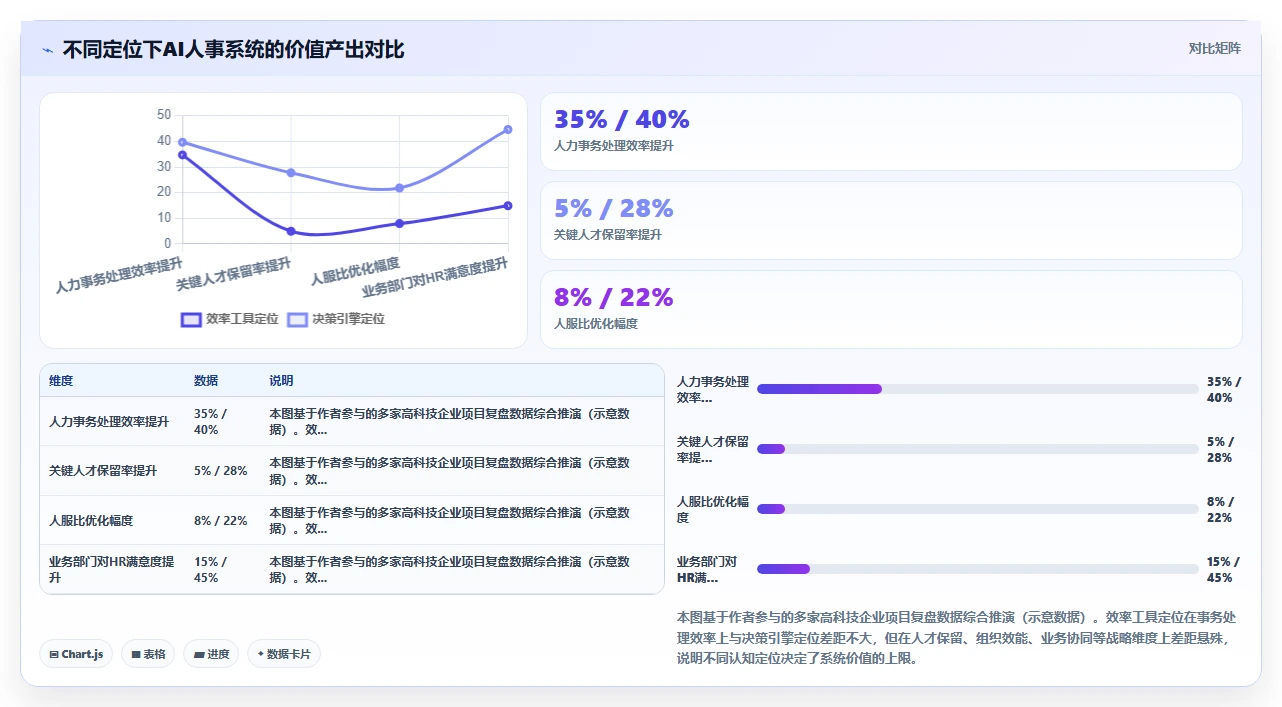1282x707 pixels.
Task: Click the 对比矩阵 label in header
Action: tap(1214, 48)
